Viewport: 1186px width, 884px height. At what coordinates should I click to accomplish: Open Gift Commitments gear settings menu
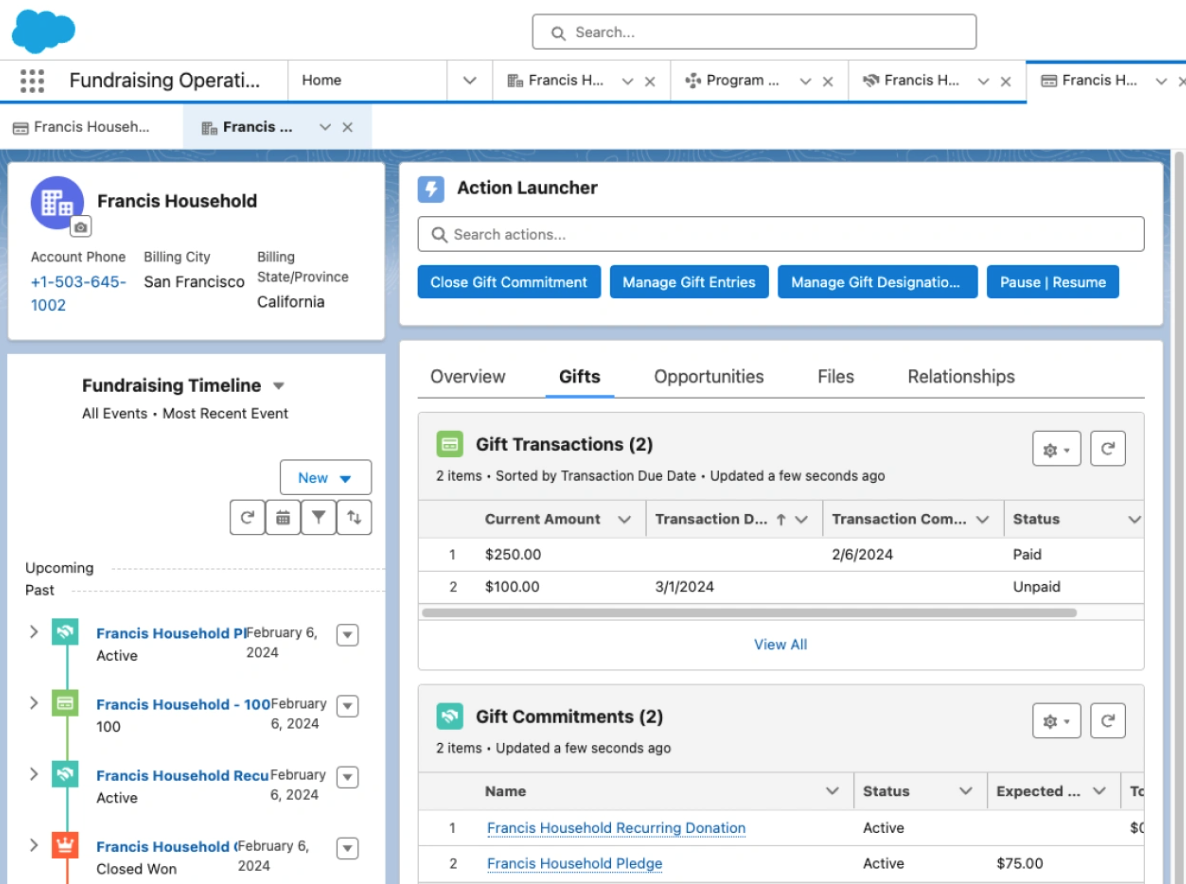coord(1056,721)
